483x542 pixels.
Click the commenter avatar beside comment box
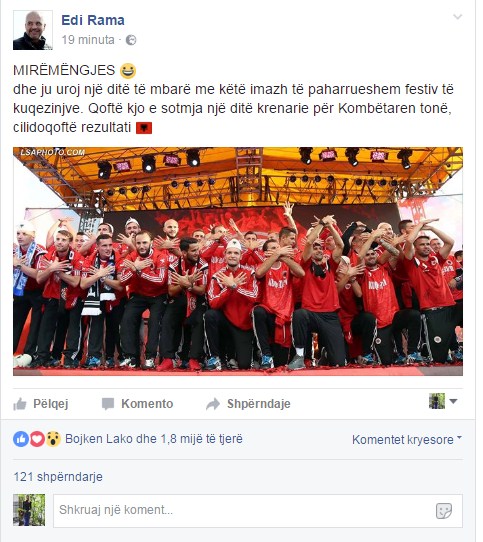coord(29,510)
